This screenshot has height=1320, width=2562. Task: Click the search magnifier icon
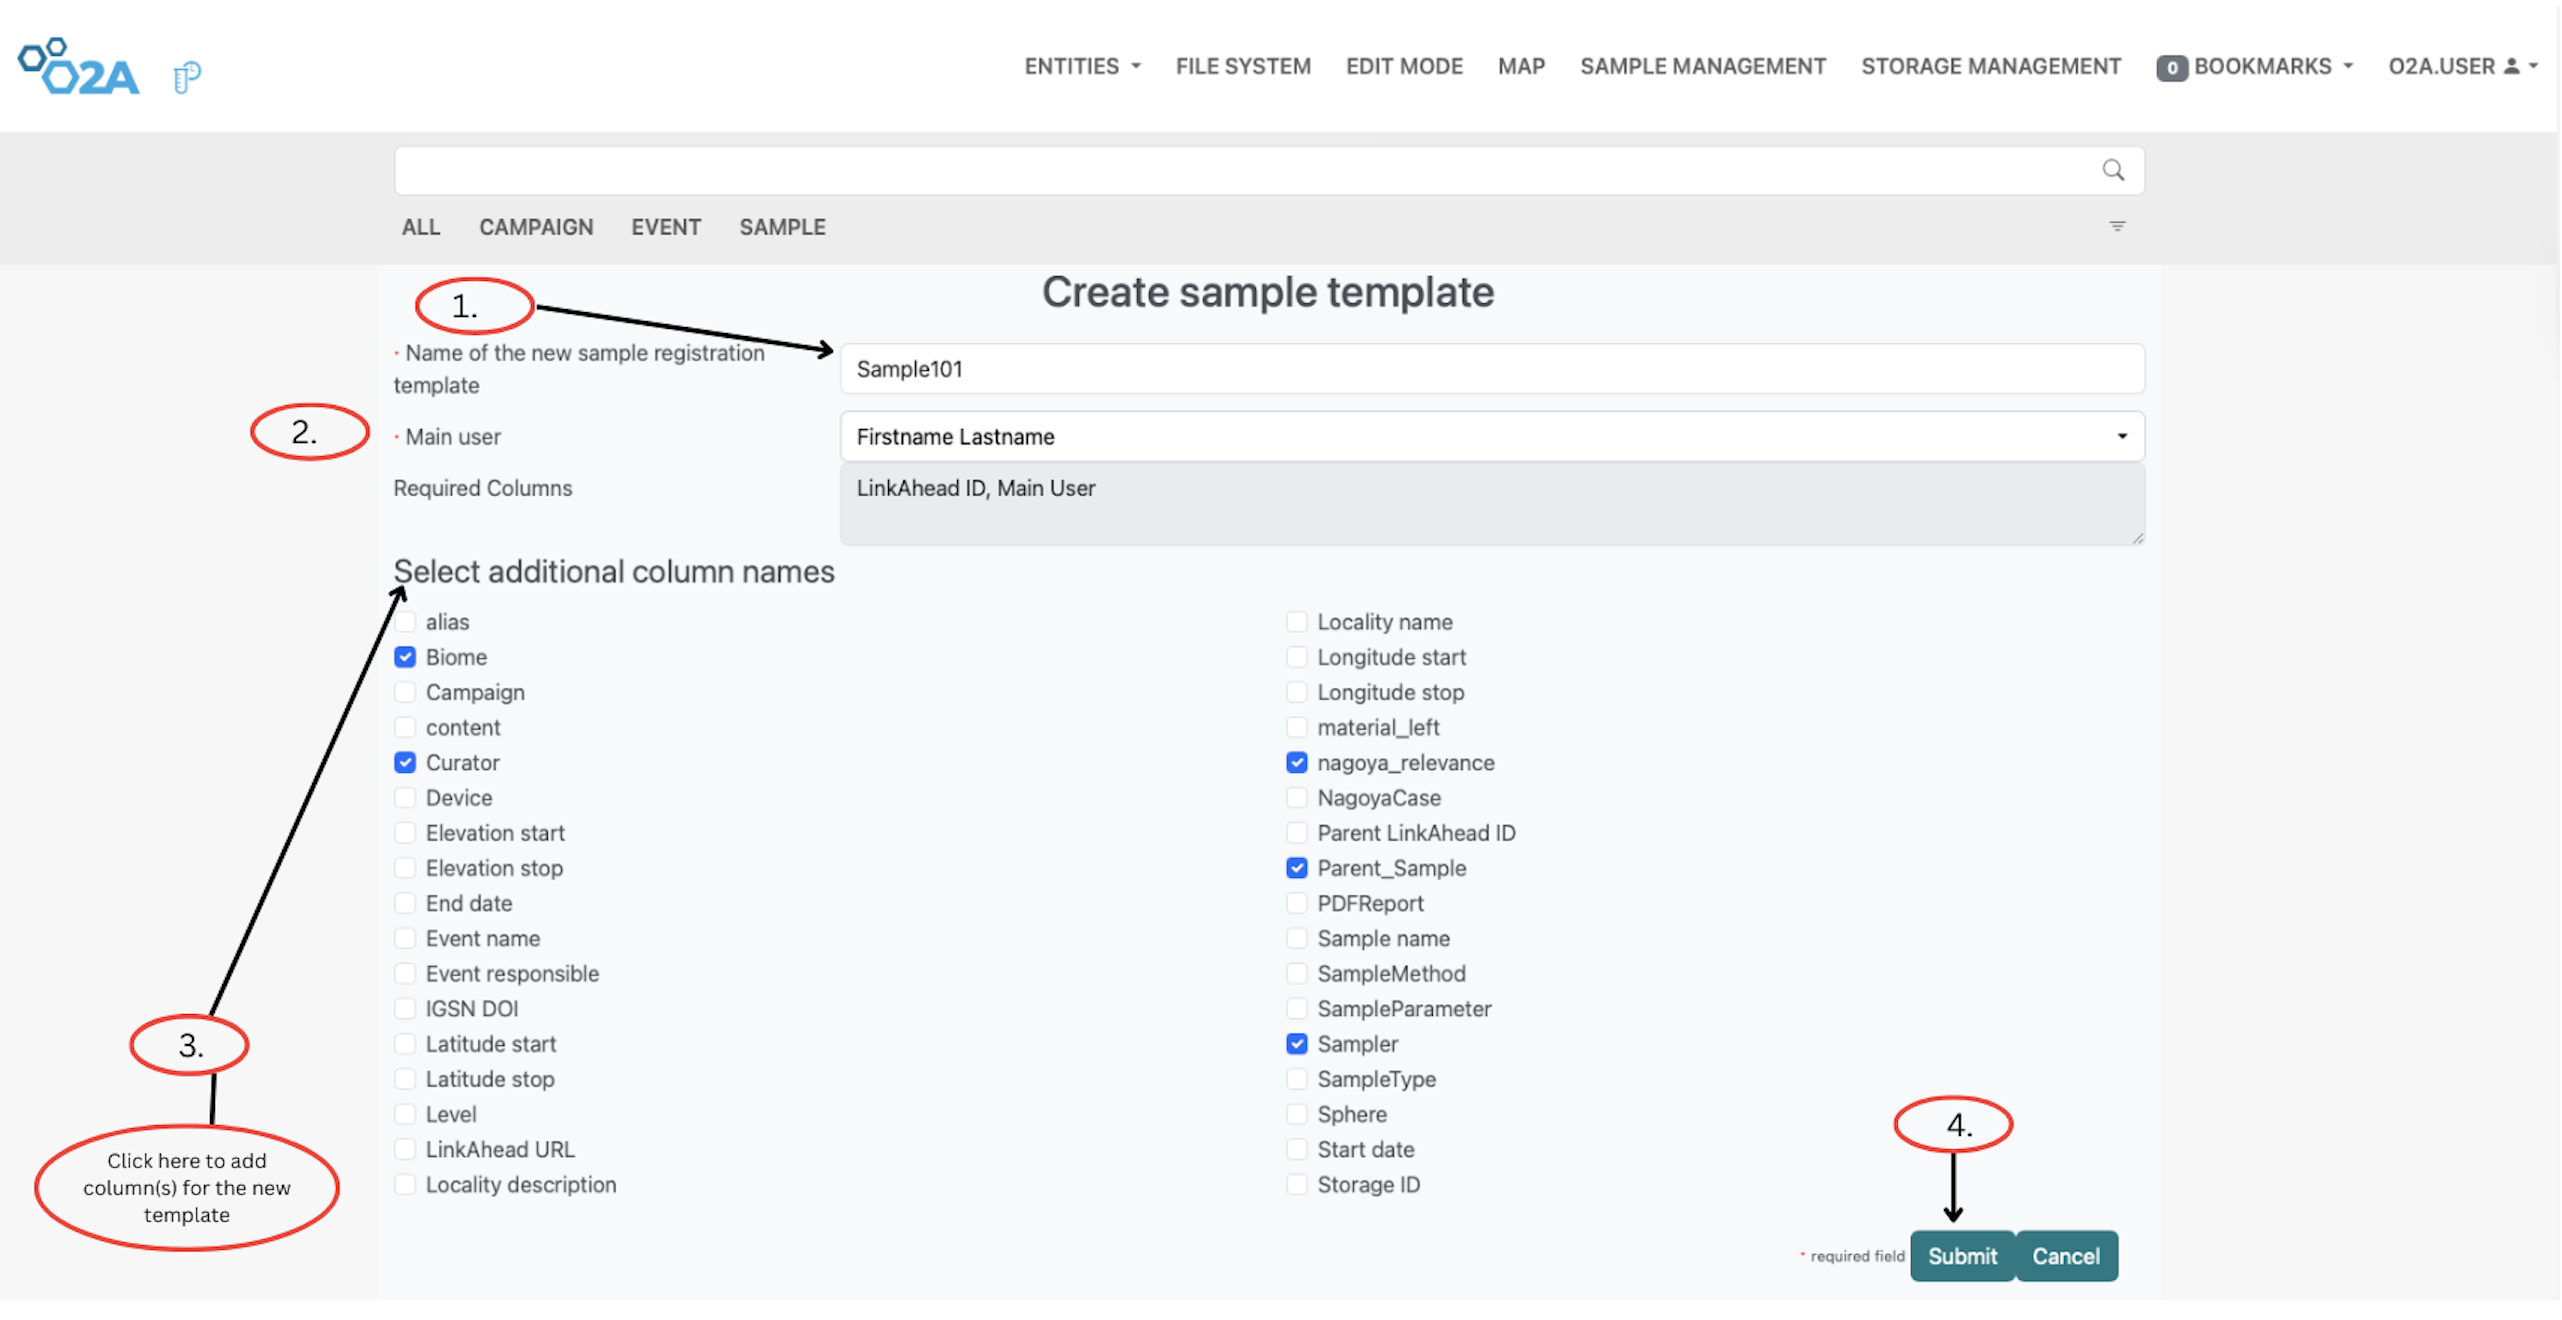2113,169
